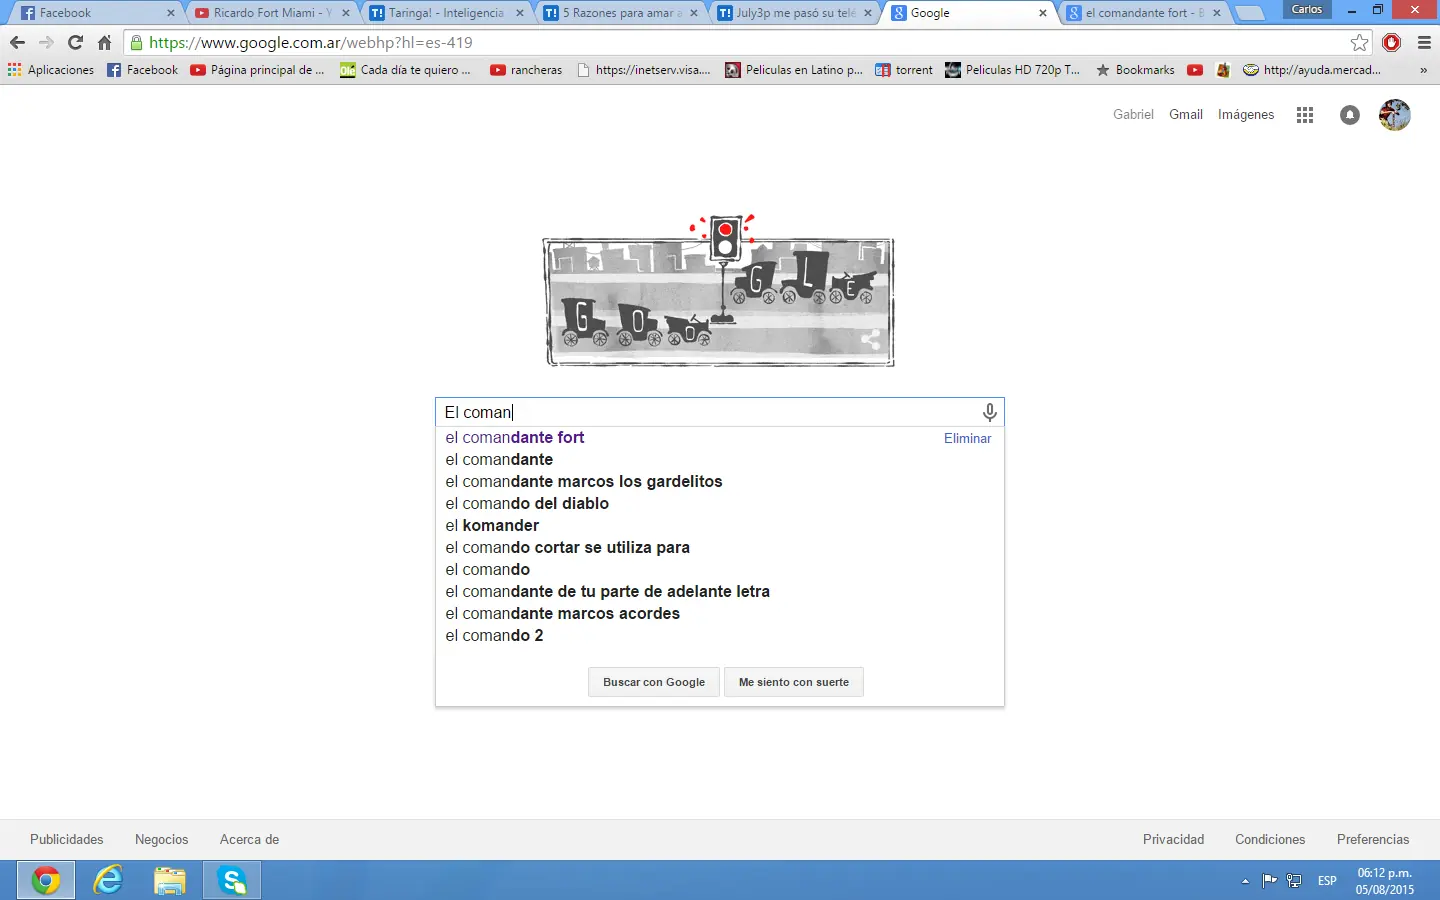
Task: Open the Gabriel profile link
Action: pyautogui.click(x=1133, y=115)
